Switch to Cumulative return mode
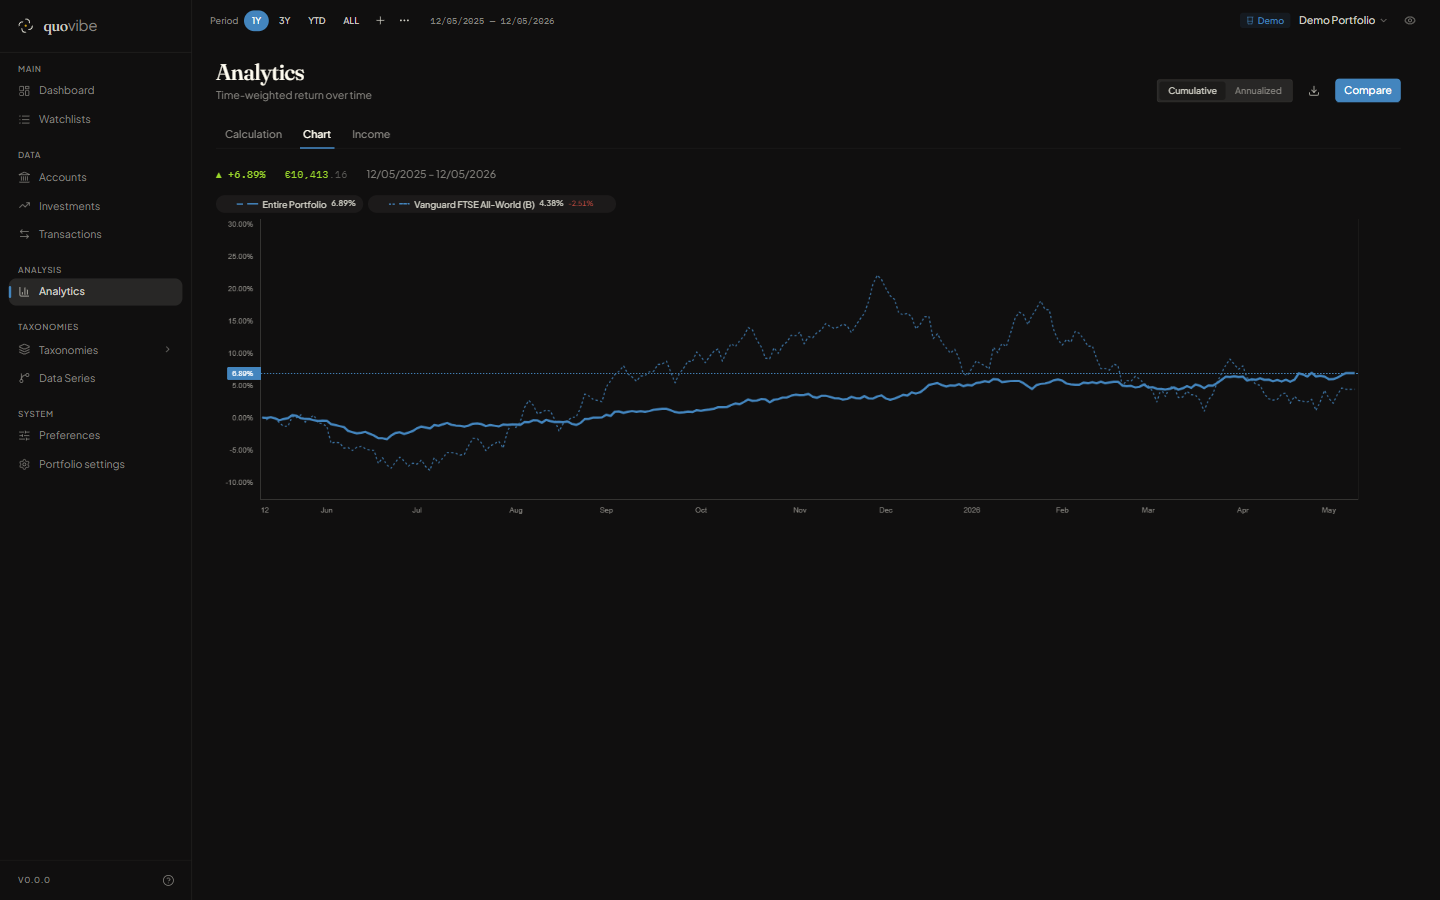 point(1192,91)
